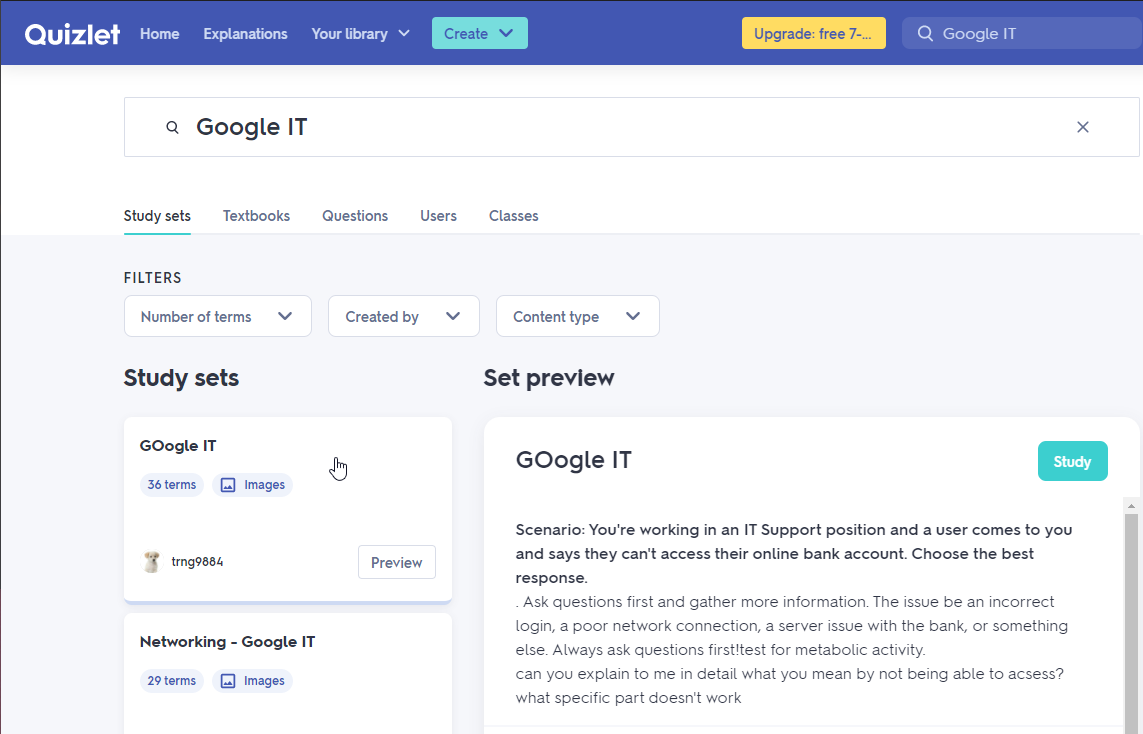Click the Images icon on Networking set
The height and width of the screenshot is (734, 1143).
click(x=228, y=681)
